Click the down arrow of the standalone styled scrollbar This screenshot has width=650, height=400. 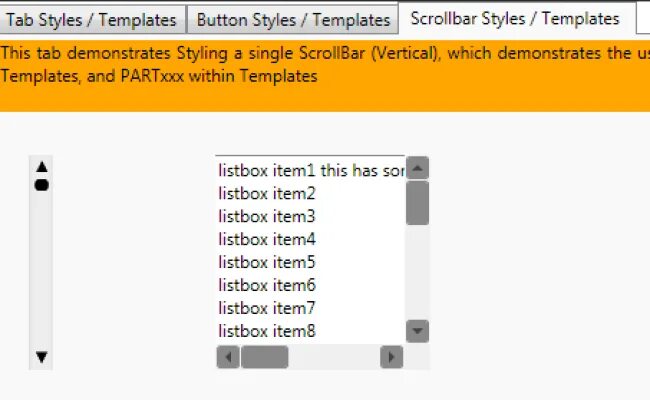[x=42, y=356]
